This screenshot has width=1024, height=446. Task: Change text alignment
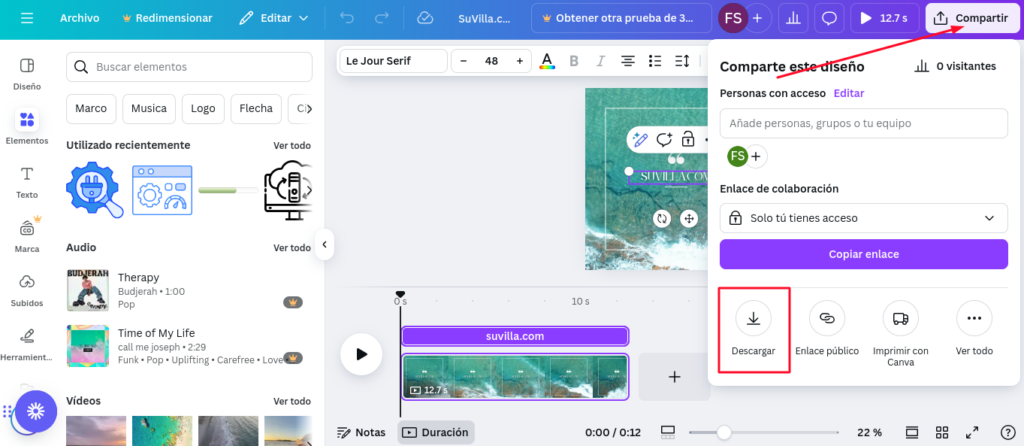628,61
